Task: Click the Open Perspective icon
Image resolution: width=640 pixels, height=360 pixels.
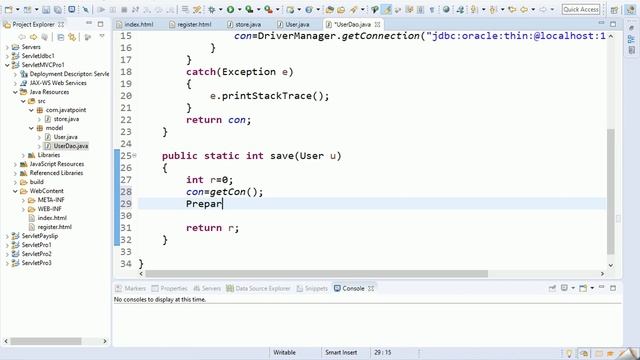Action: coord(614,10)
